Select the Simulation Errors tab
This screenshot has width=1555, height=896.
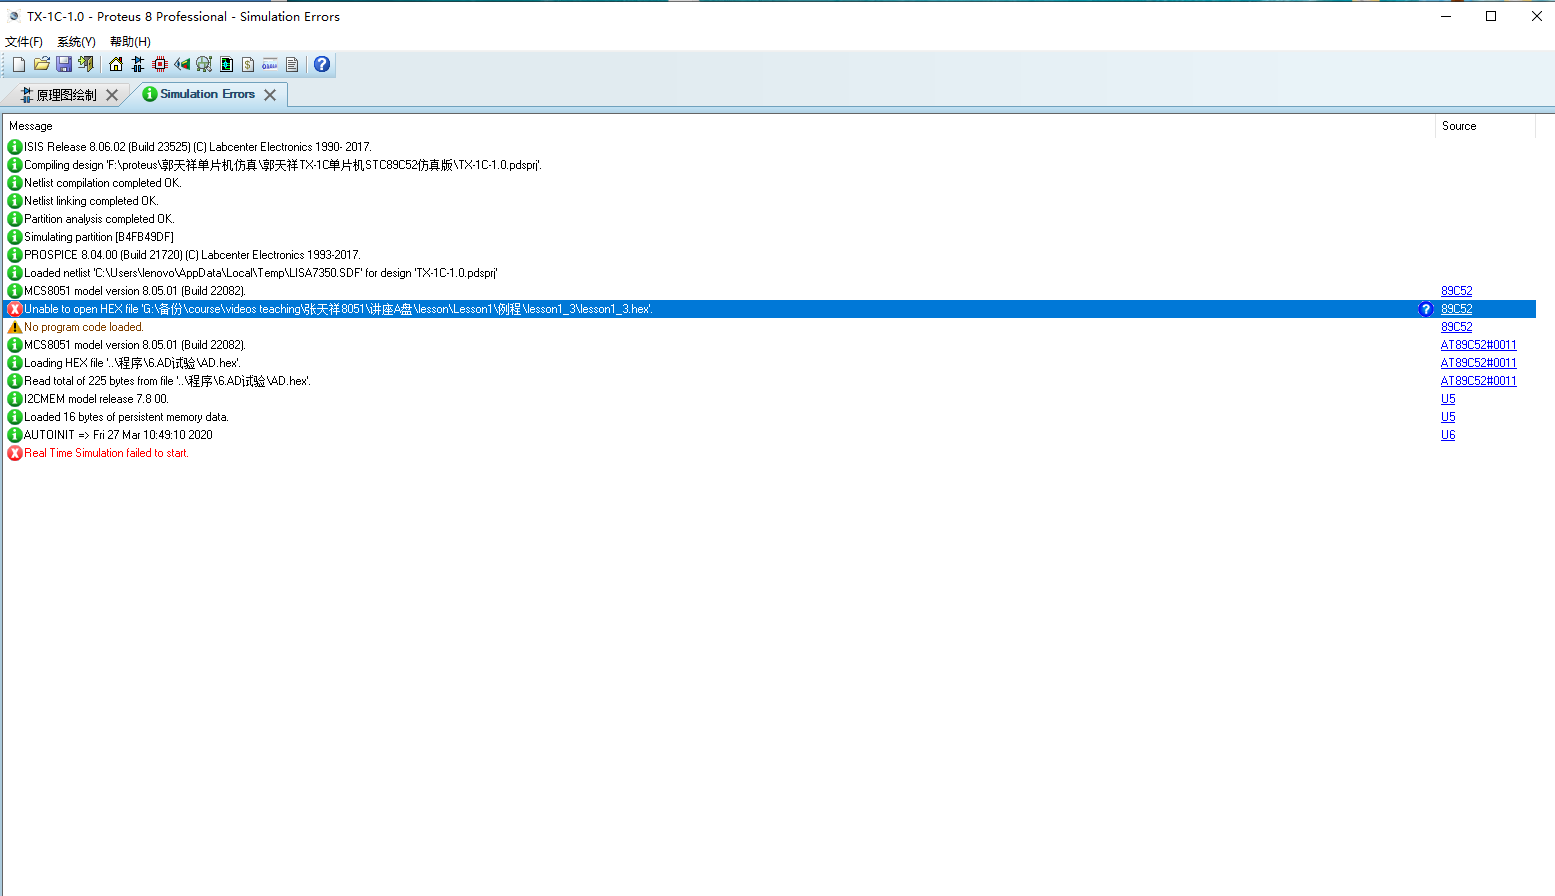pyautogui.click(x=207, y=94)
